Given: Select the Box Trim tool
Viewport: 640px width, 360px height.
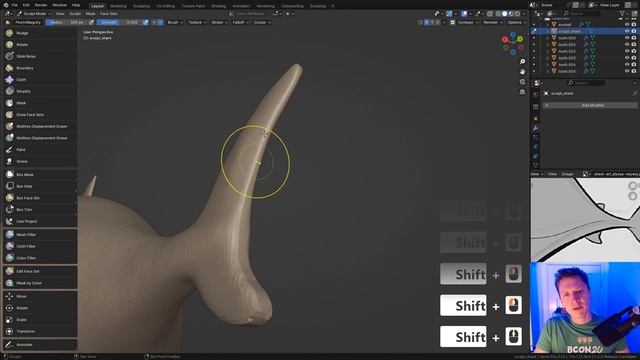Looking at the screenshot, I should pos(40,210).
